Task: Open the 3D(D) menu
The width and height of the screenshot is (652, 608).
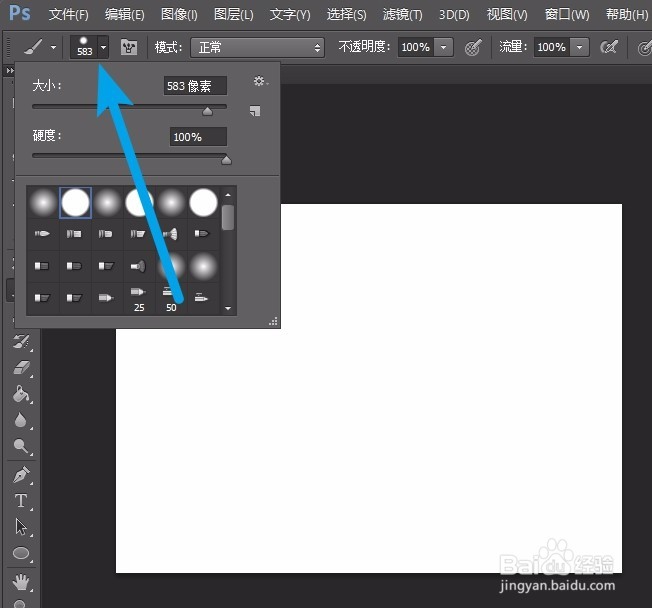Action: pos(454,15)
